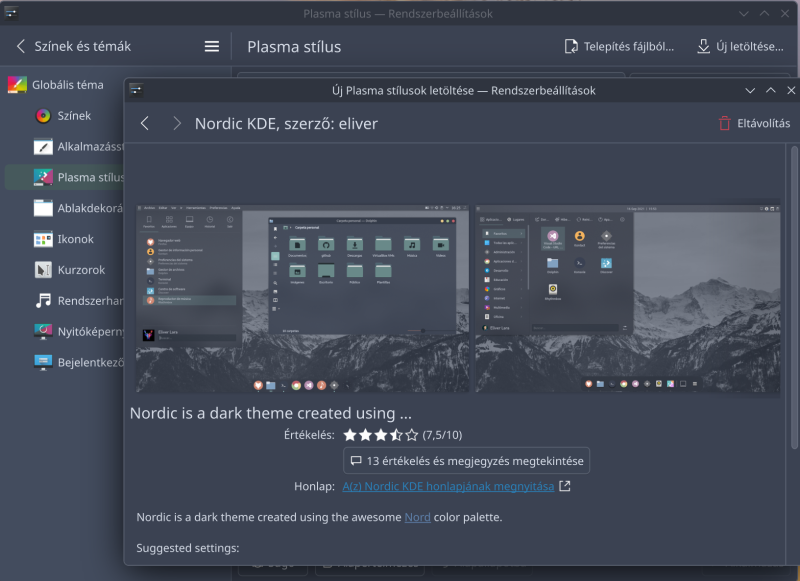The width and height of the screenshot is (800, 581).
Task: Open the hamburger menu in sidebar header
Action: click(212, 46)
